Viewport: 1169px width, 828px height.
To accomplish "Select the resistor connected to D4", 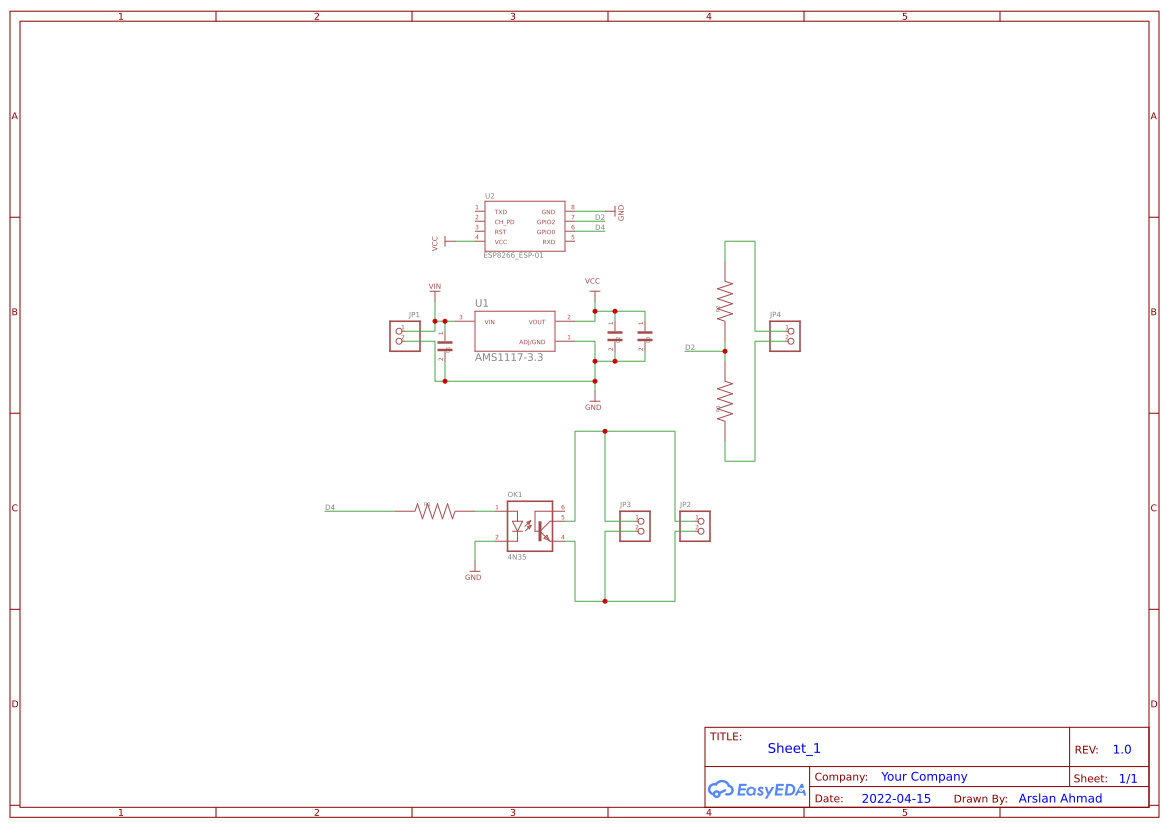I will click(435, 508).
